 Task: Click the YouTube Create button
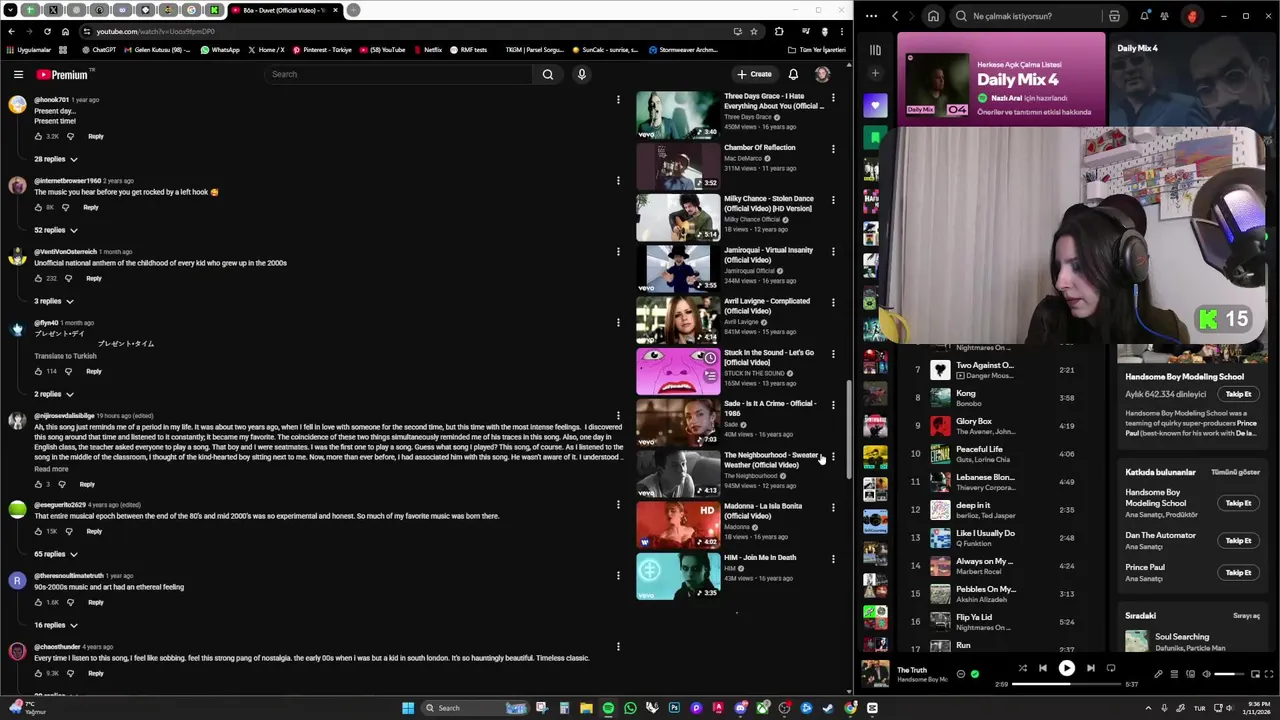pos(755,74)
